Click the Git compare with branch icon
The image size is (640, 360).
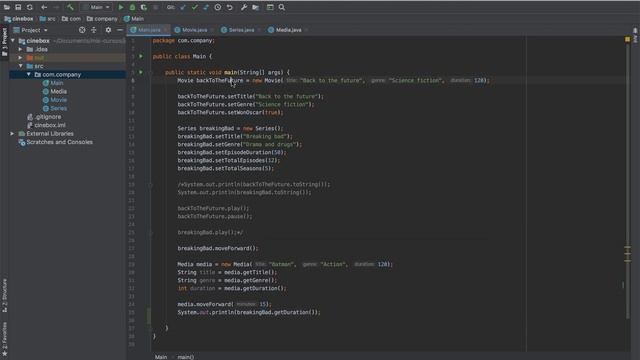(x=206, y=7)
